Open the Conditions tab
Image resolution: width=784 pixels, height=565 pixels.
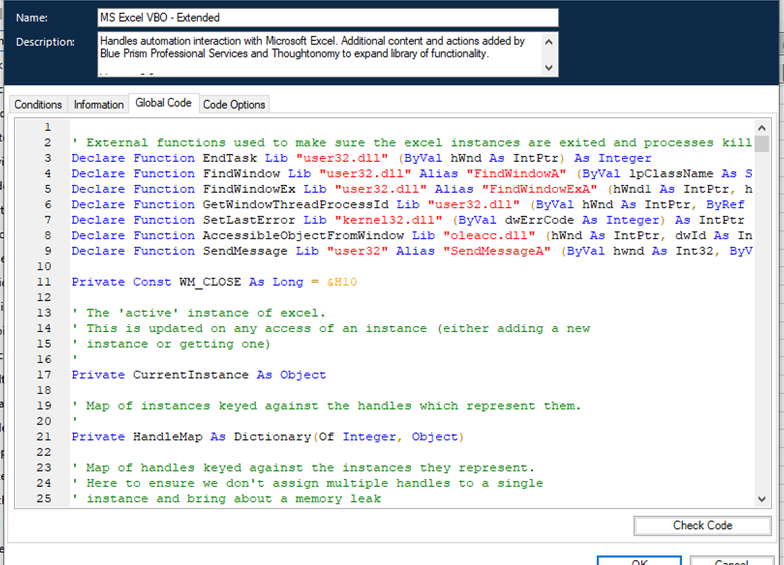coord(38,104)
